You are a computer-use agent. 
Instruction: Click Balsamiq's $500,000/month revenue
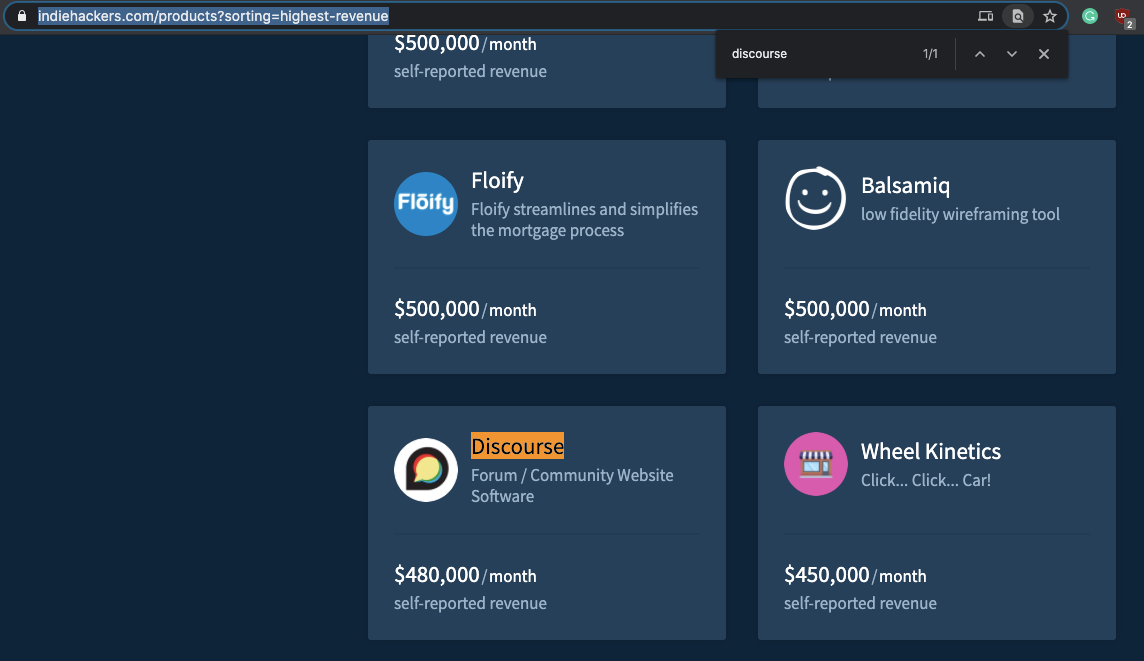click(855, 309)
